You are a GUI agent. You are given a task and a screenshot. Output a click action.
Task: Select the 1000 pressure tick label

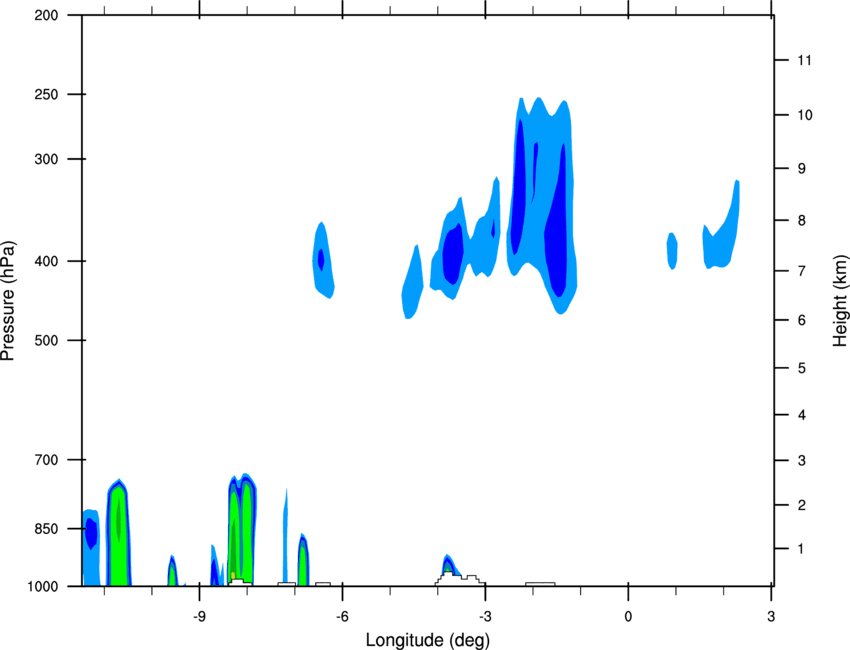point(43,587)
